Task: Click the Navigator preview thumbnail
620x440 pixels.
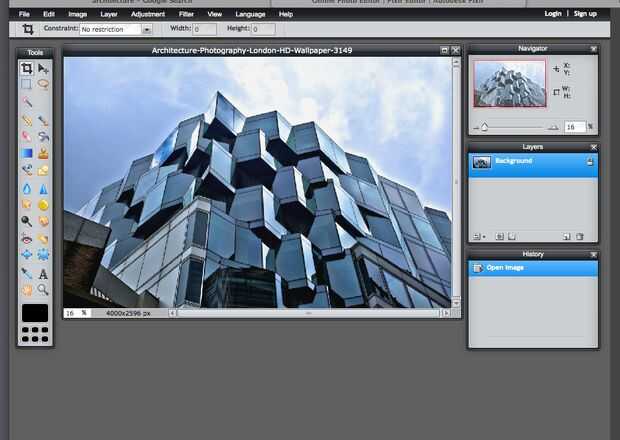Action: tap(510, 84)
